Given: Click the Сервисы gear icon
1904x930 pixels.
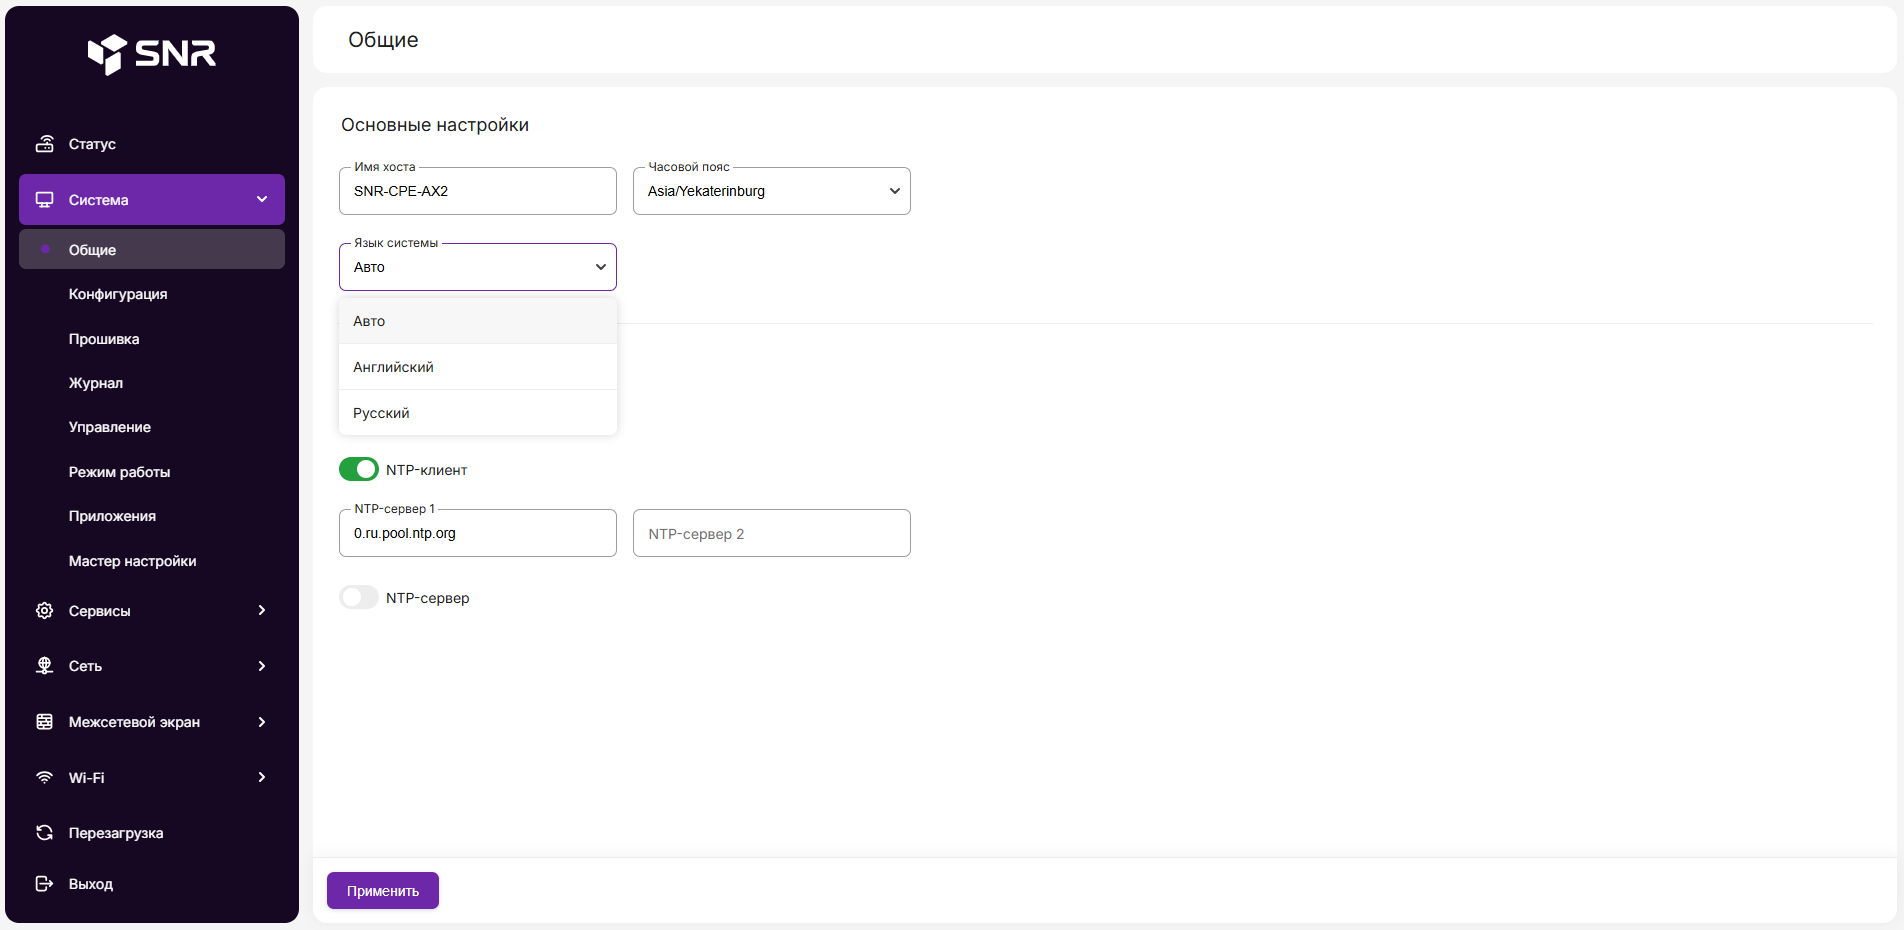Looking at the screenshot, I should pos(45,611).
